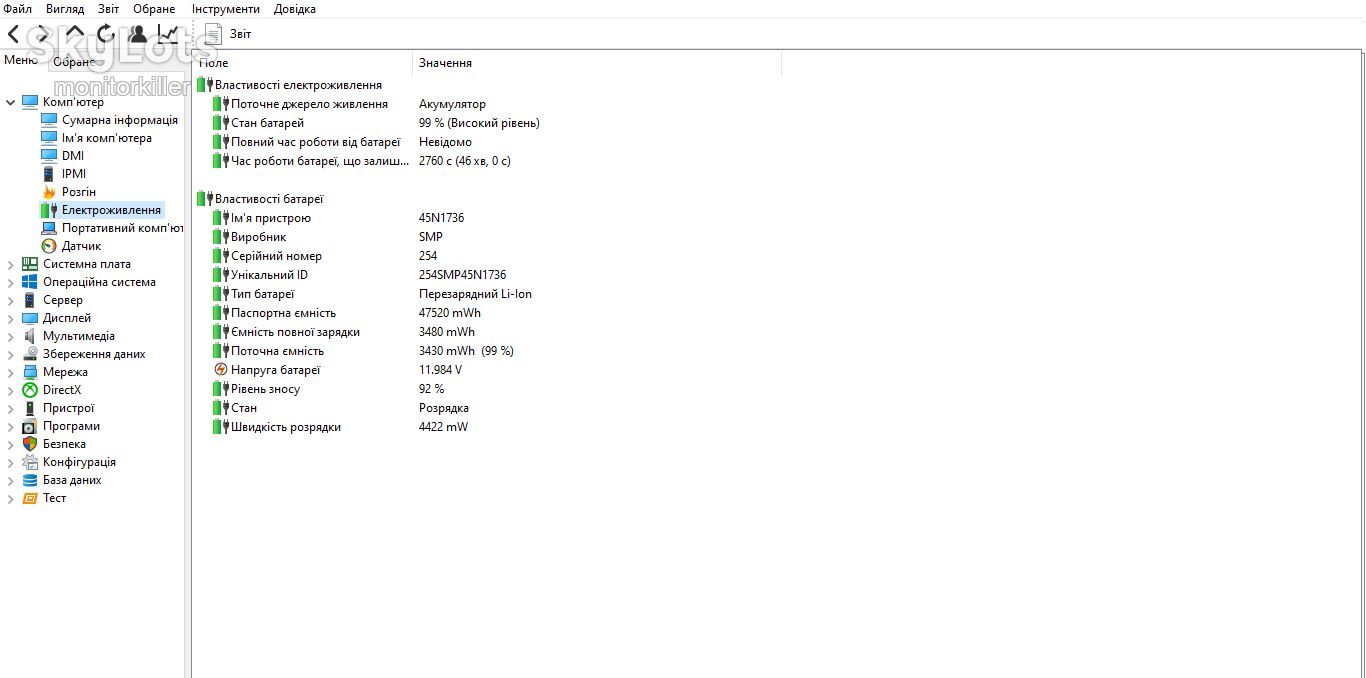
Task: Click the DMI icon in the tree
Action: point(49,156)
